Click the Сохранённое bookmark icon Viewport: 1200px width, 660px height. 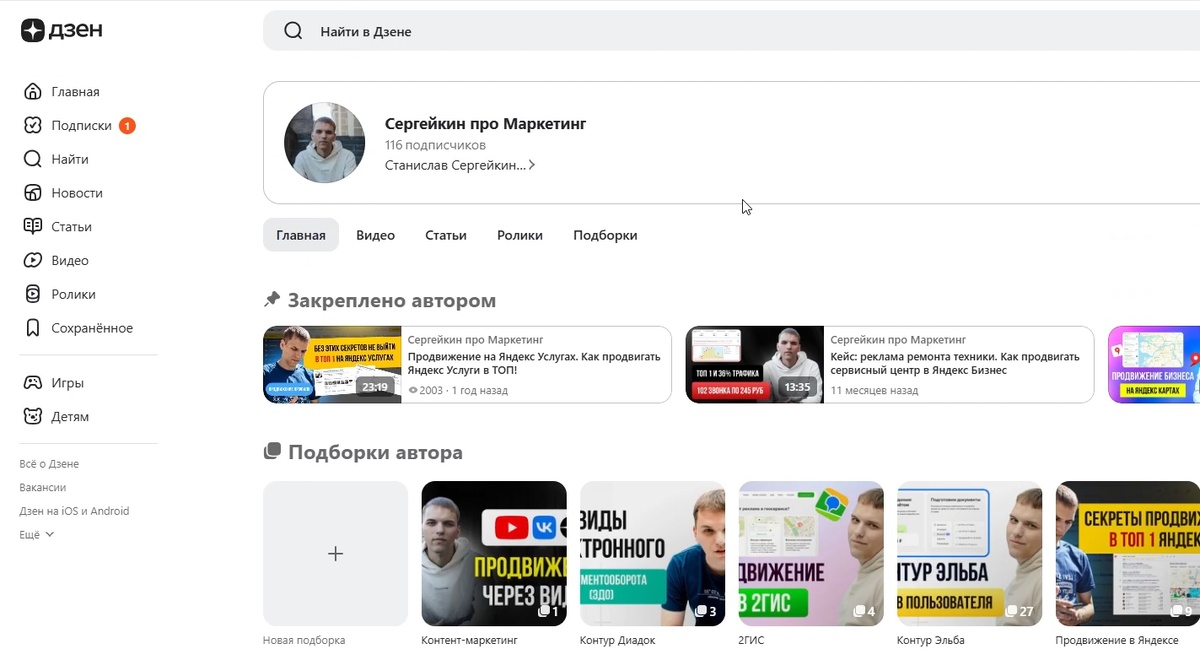point(33,328)
